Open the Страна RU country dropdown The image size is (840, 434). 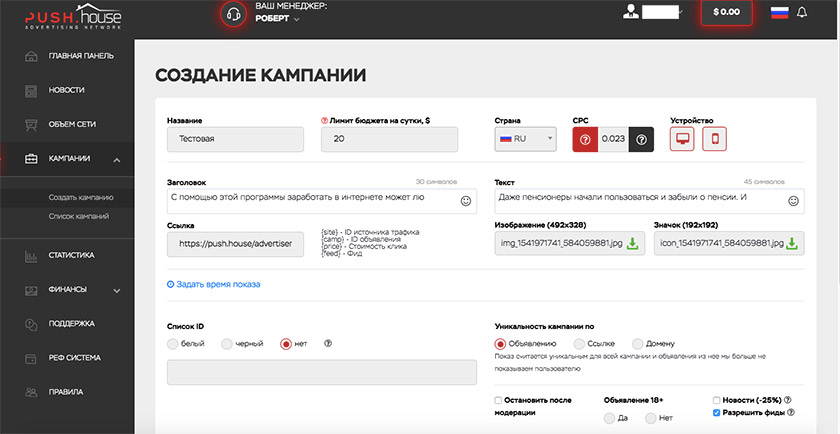(x=526, y=139)
